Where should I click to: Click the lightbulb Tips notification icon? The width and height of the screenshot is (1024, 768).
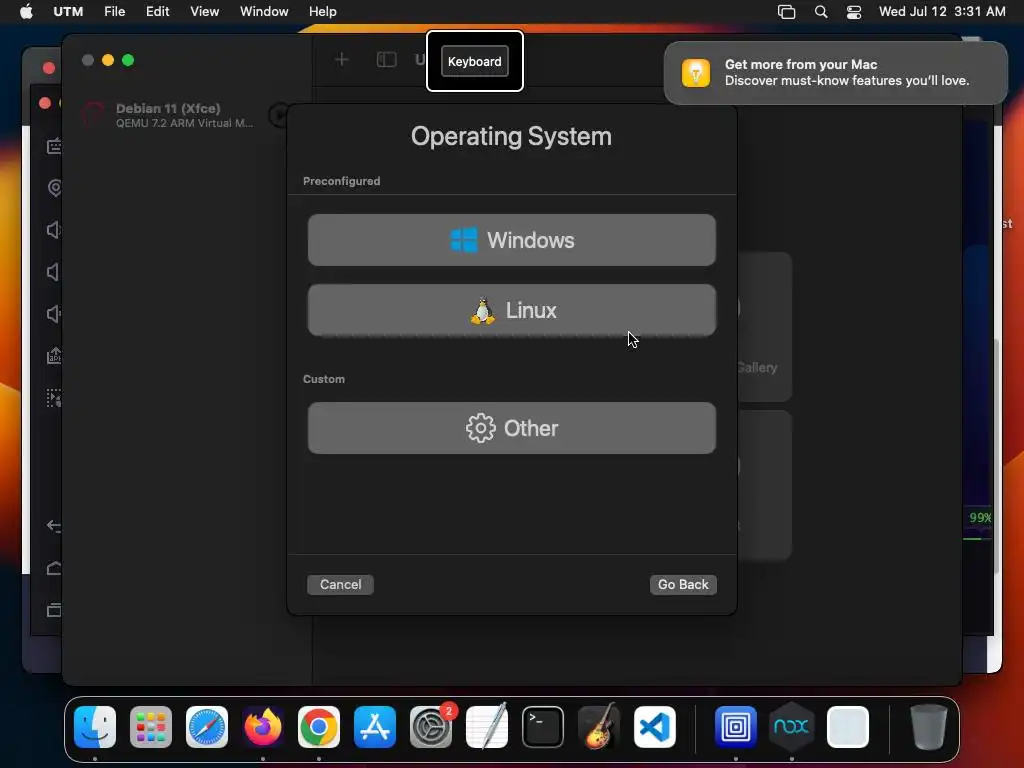coord(696,72)
